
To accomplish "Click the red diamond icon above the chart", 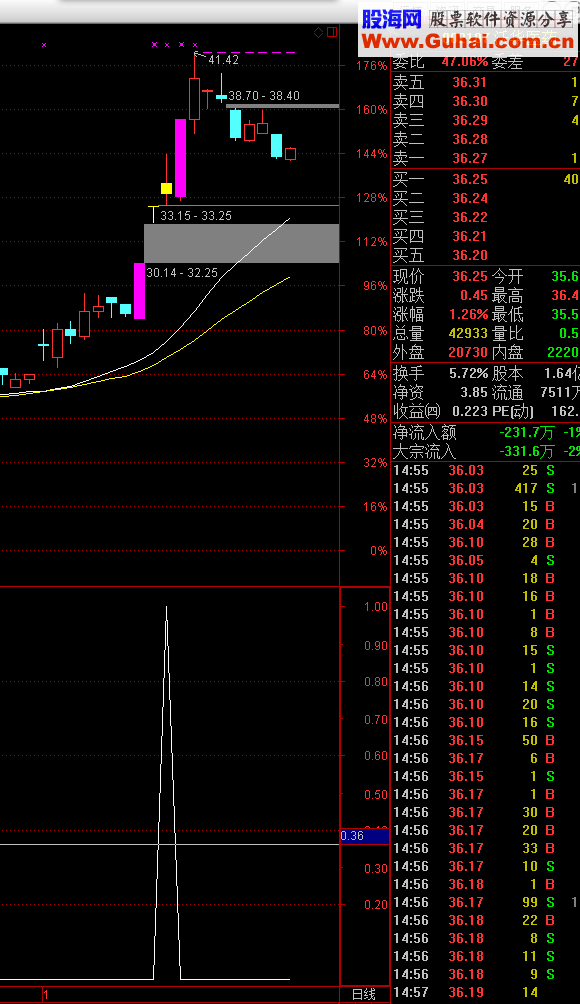I will click(318, 32).
